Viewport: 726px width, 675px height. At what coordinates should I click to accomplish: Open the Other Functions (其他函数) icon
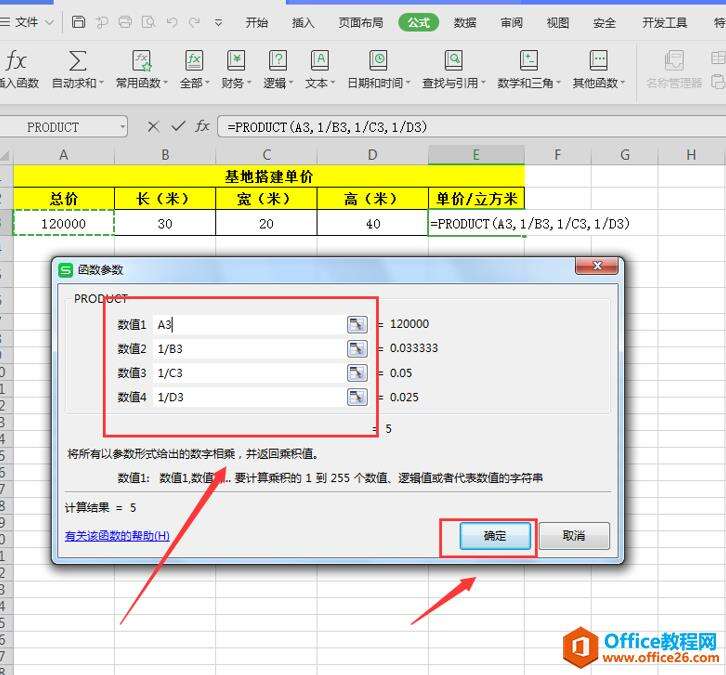[x=598, y=61]
